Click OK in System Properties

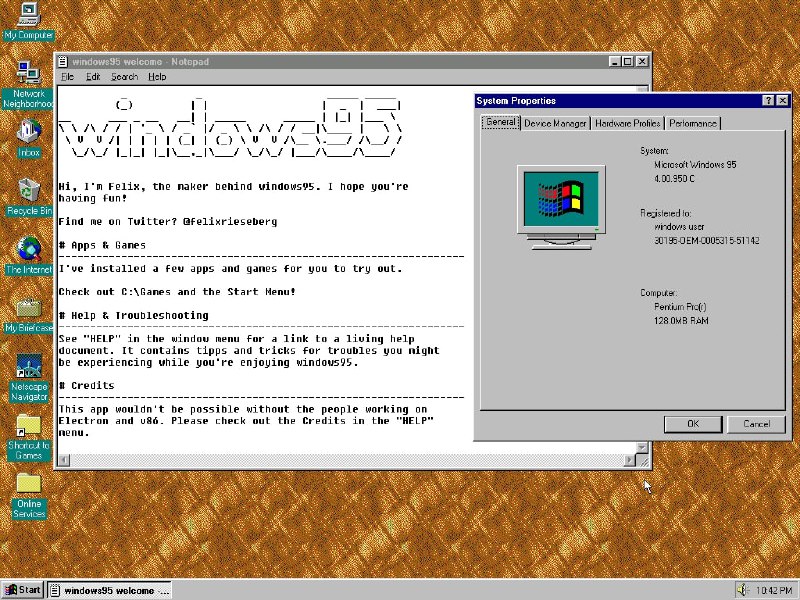click(692, 423)
